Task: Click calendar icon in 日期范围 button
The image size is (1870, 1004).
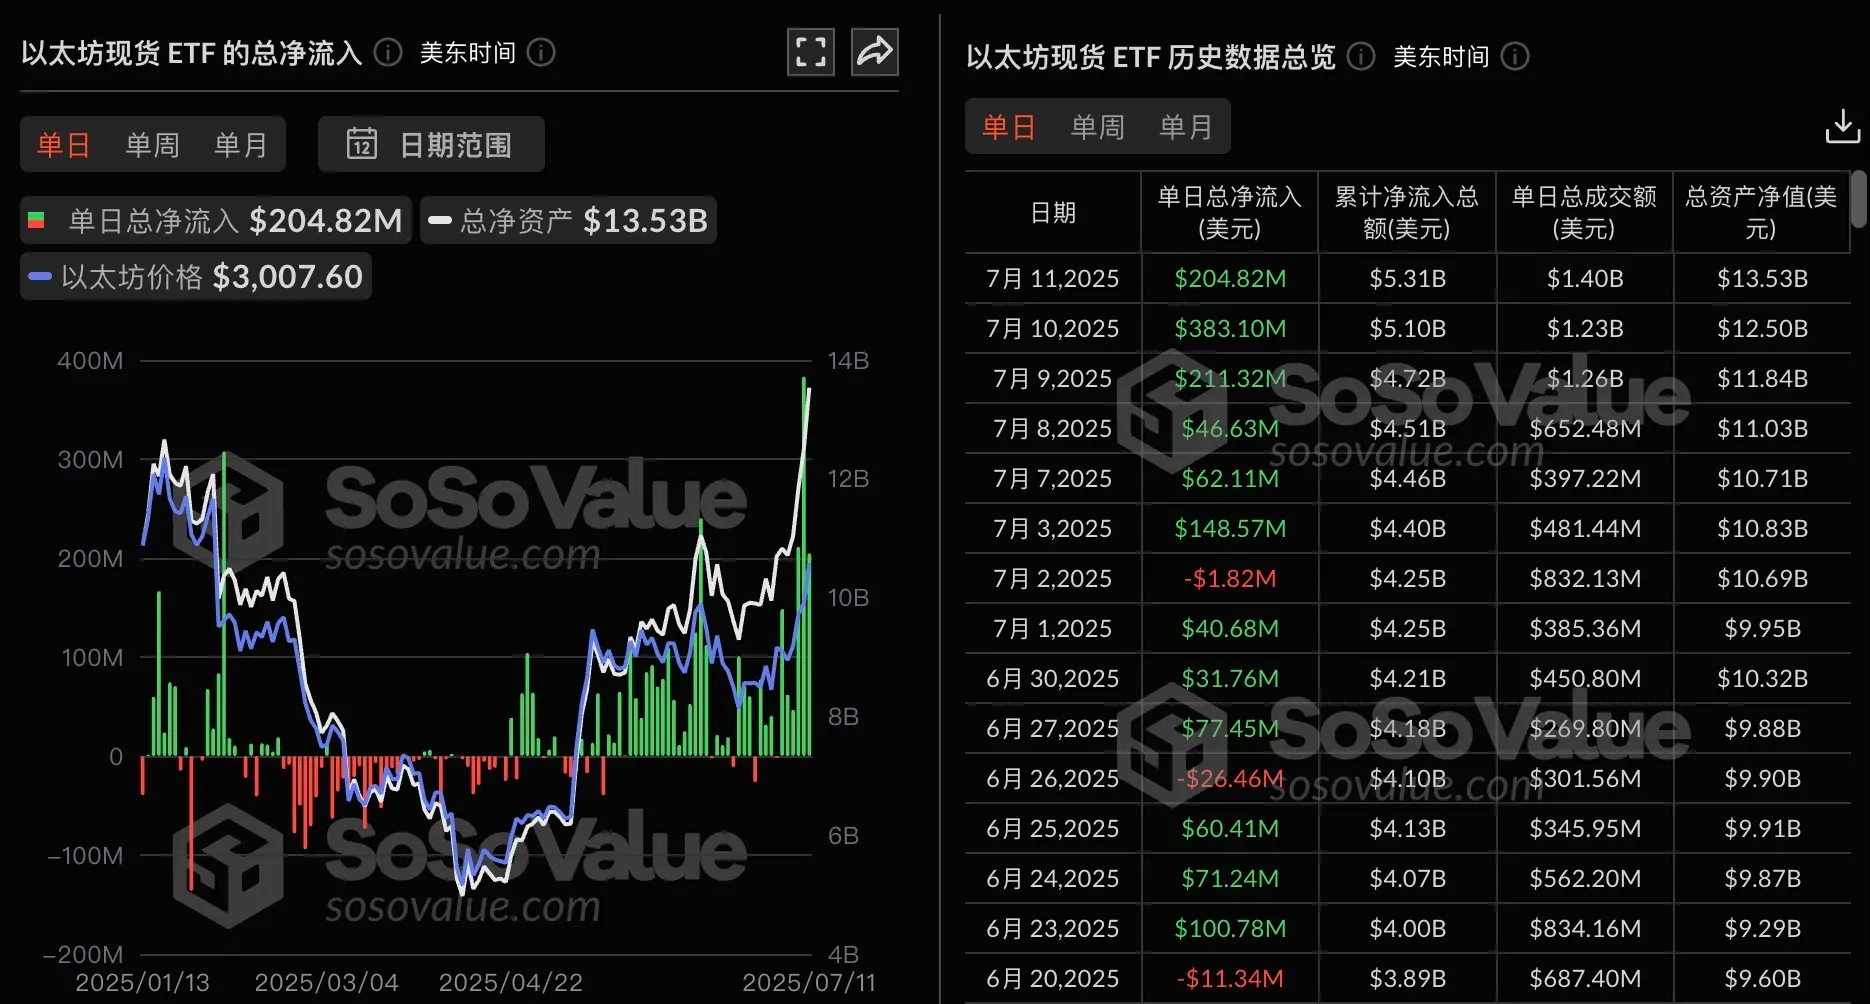Action: 362,144
